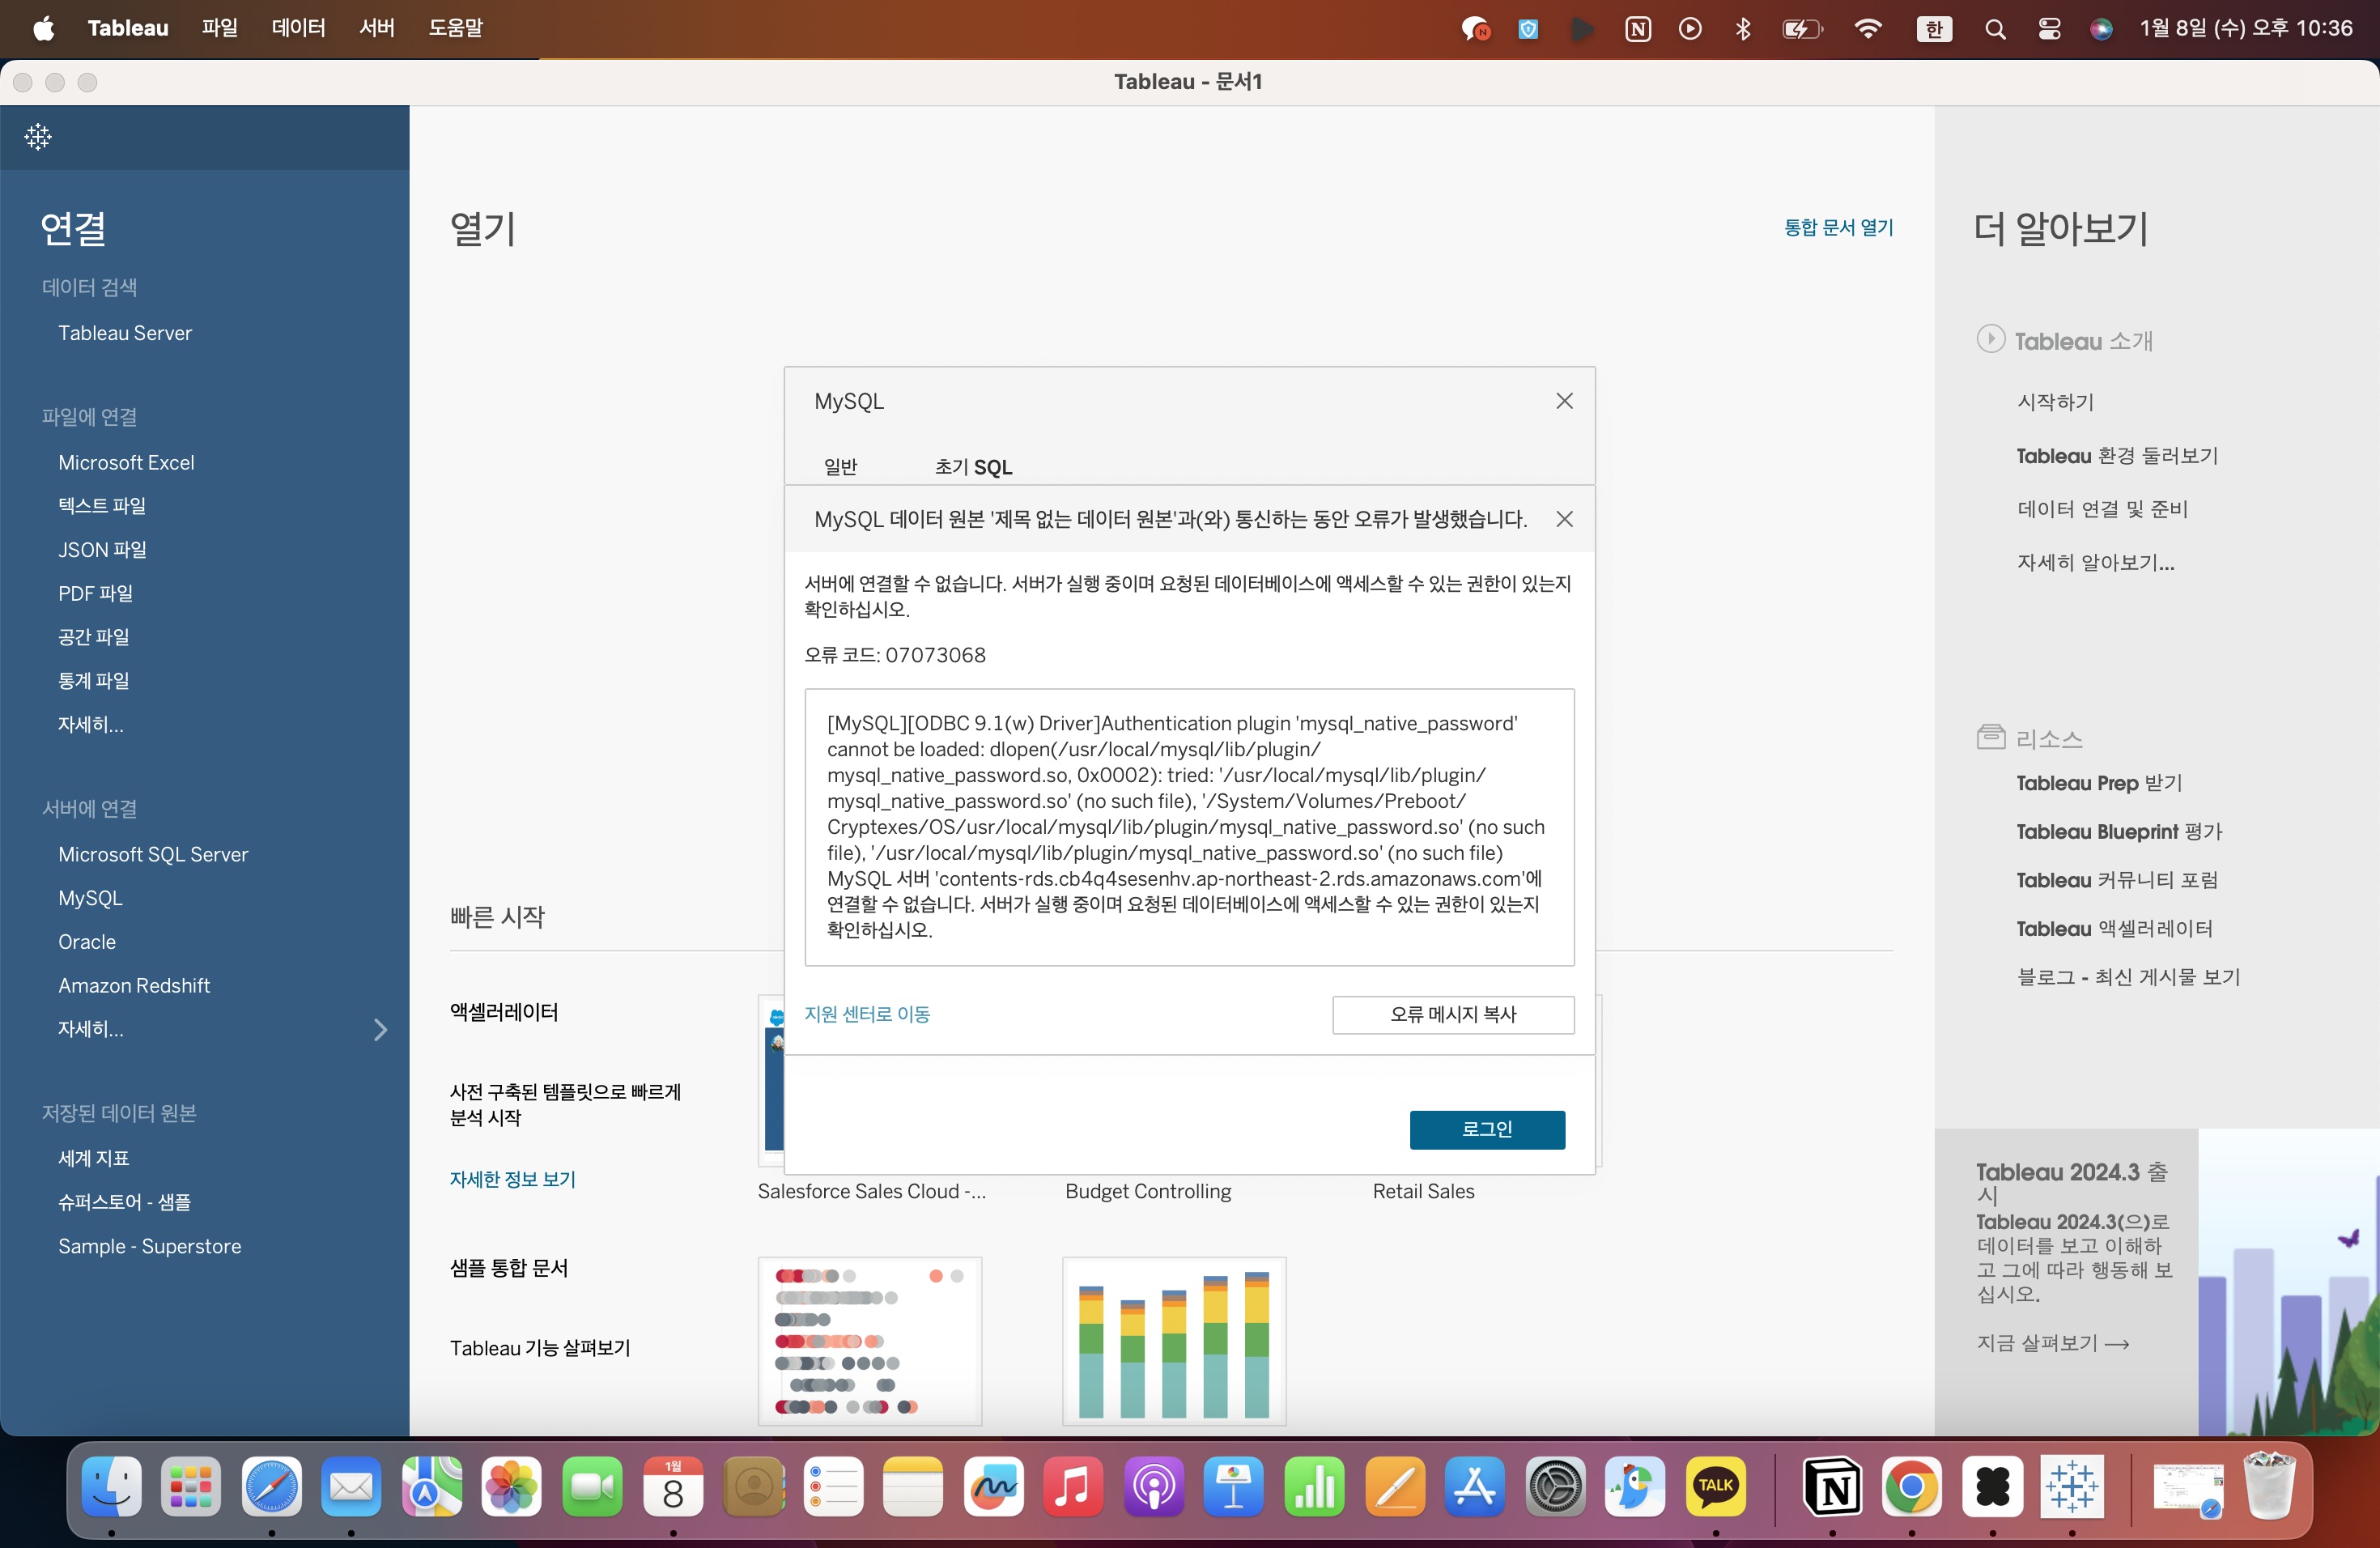This screenshot has height=1548, width=2380.
Task: Launch Safari from the dock
Action: 271,1486
